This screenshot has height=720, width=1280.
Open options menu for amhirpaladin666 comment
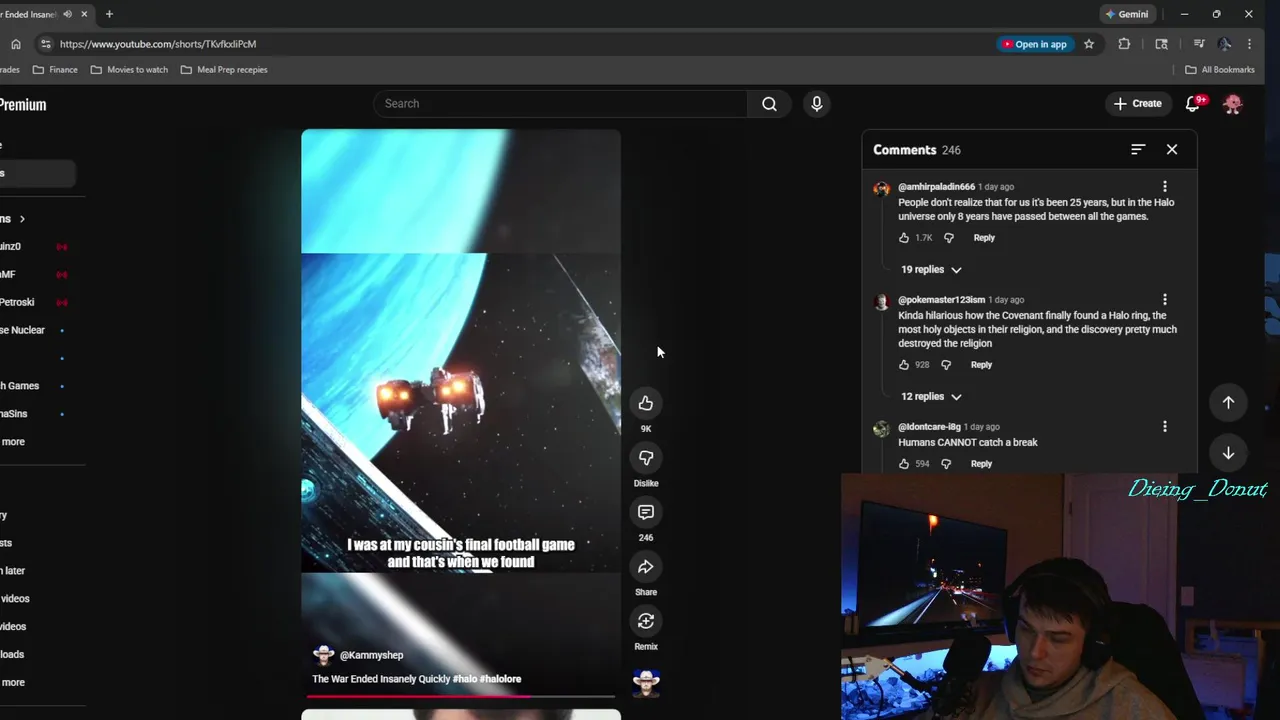coord(1165,187)
